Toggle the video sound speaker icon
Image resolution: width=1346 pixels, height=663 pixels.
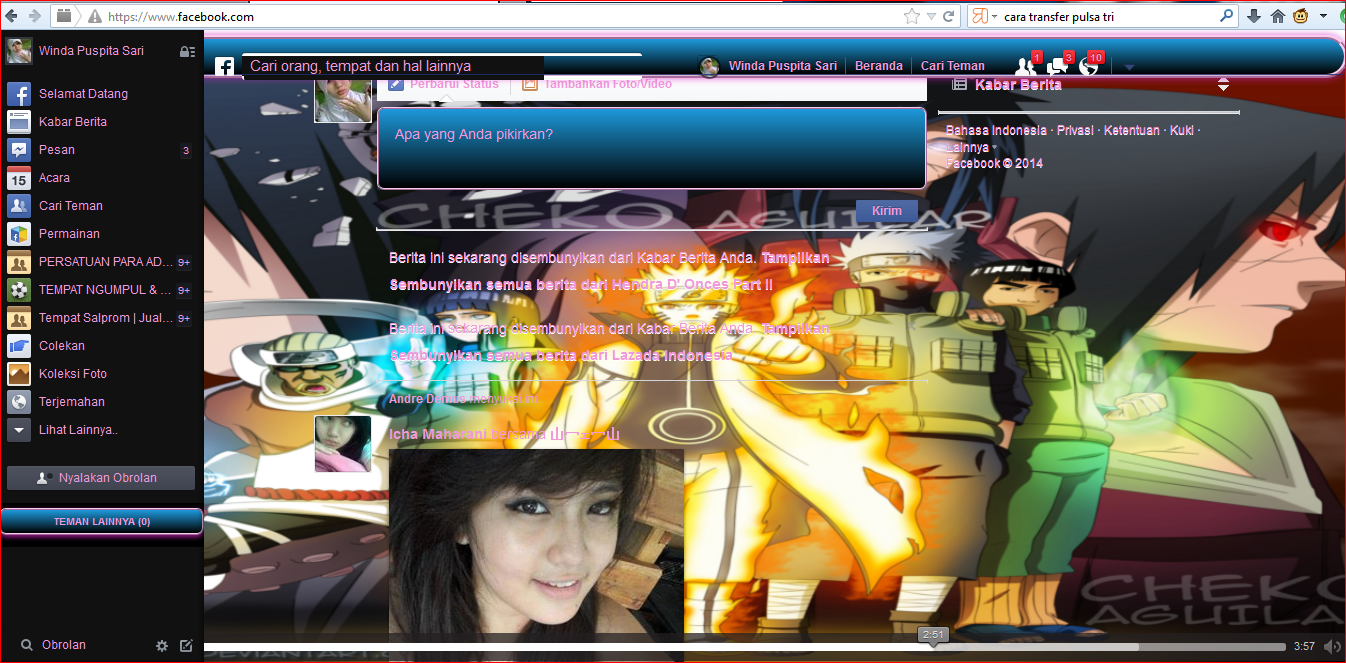(x=1331, y=647)
